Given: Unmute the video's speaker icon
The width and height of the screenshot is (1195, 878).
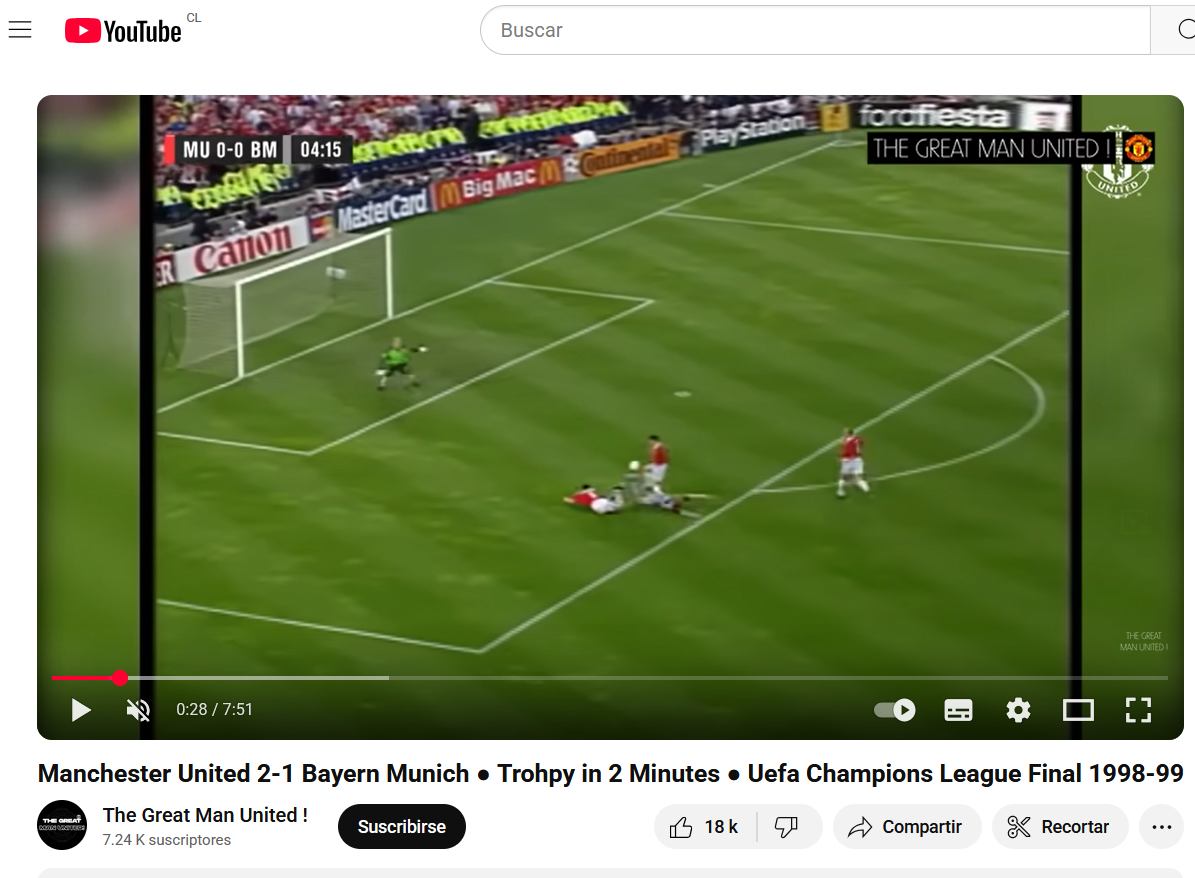Looking at the screenshot, I should pyautogui.click(x=138, y=710).
